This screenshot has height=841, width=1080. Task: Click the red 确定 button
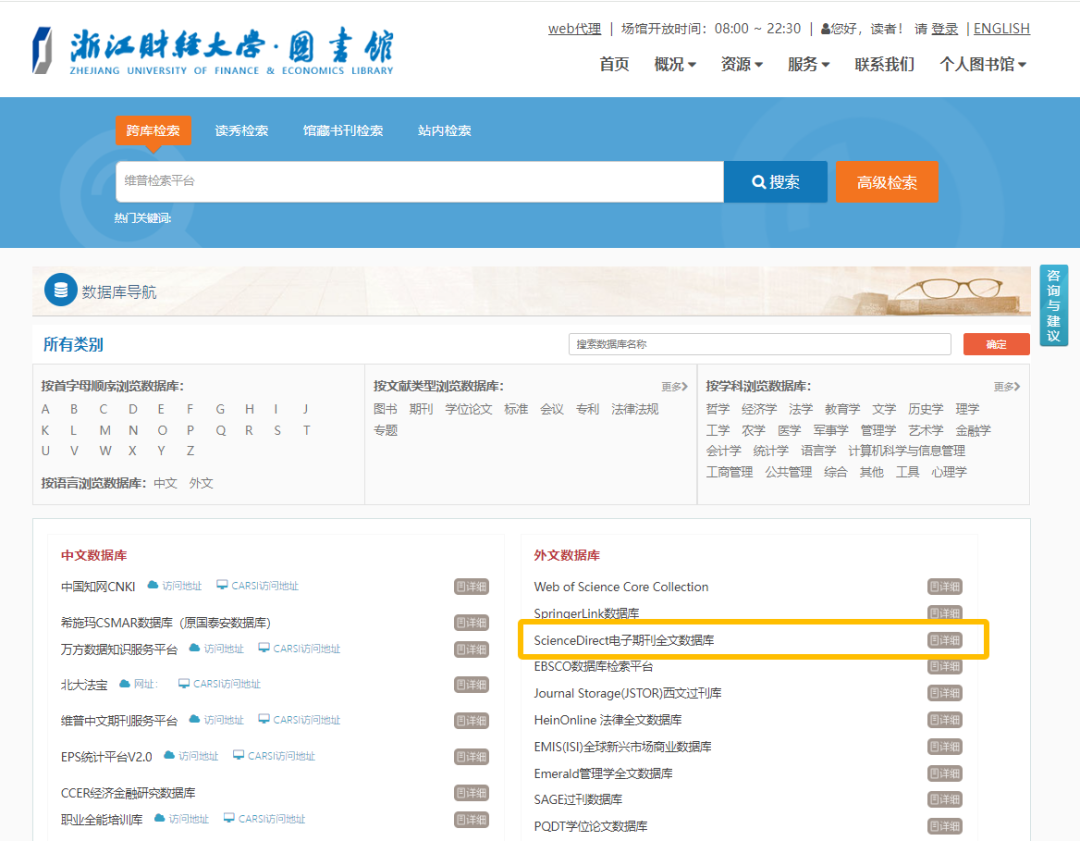[996, 344]
